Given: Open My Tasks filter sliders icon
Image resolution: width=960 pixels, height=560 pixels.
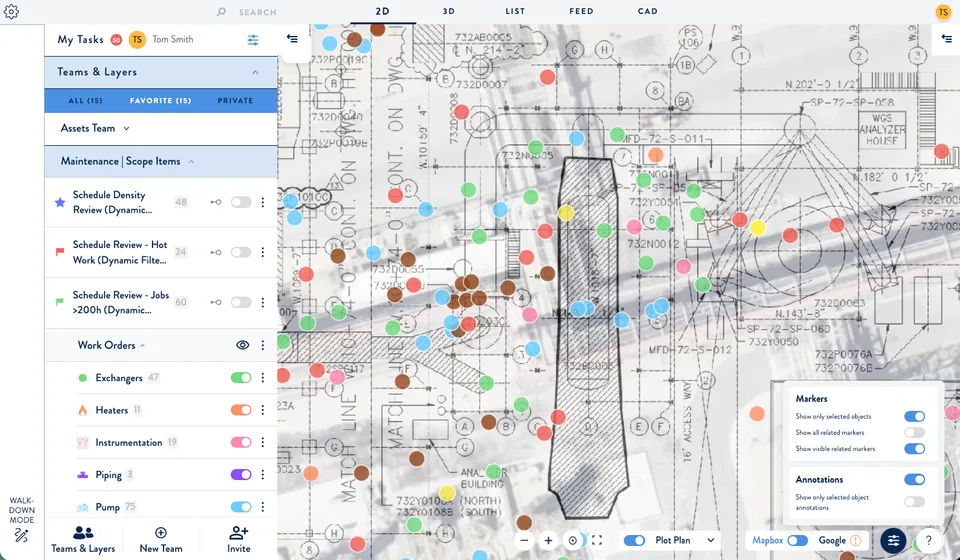Looking at the screenshot, I should tap(253, 40).
